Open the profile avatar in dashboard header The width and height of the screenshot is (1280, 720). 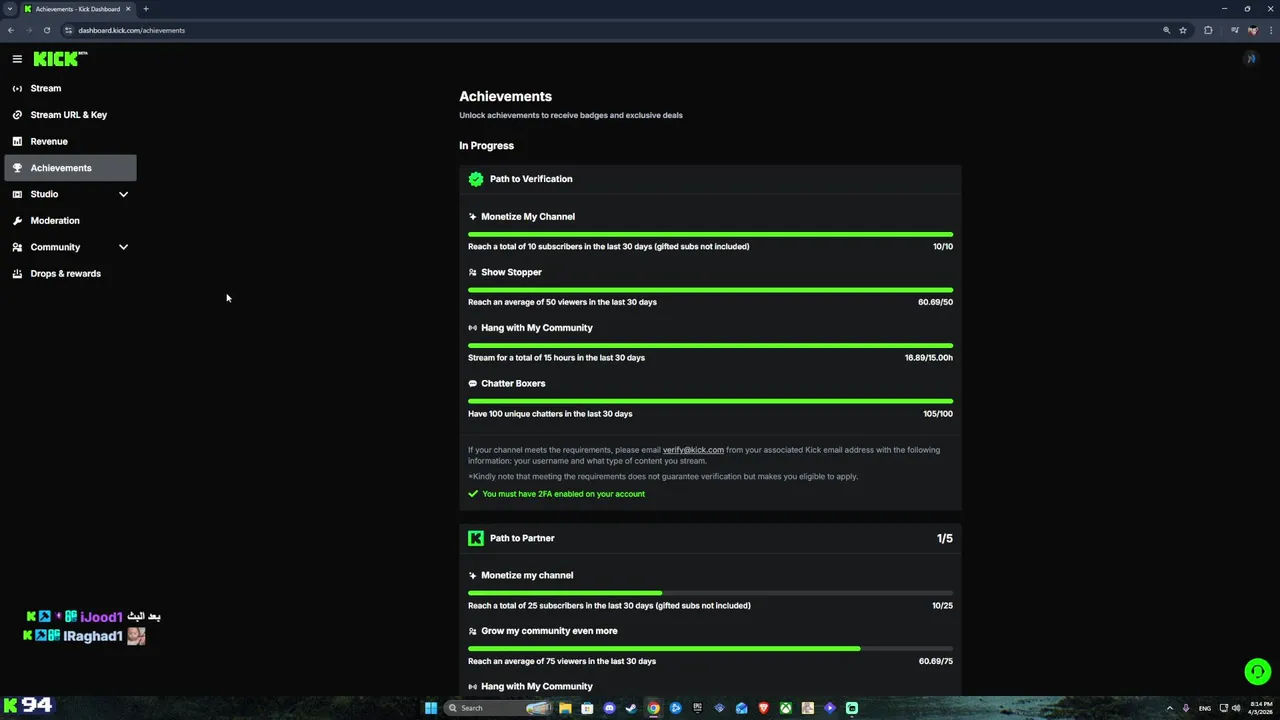1250,59
